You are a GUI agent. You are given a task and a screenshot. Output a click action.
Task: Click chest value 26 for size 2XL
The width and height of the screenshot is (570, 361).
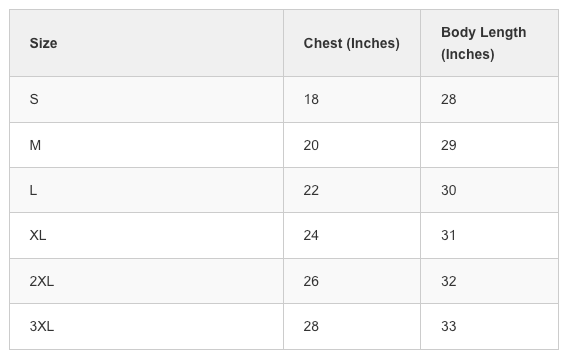311,281
